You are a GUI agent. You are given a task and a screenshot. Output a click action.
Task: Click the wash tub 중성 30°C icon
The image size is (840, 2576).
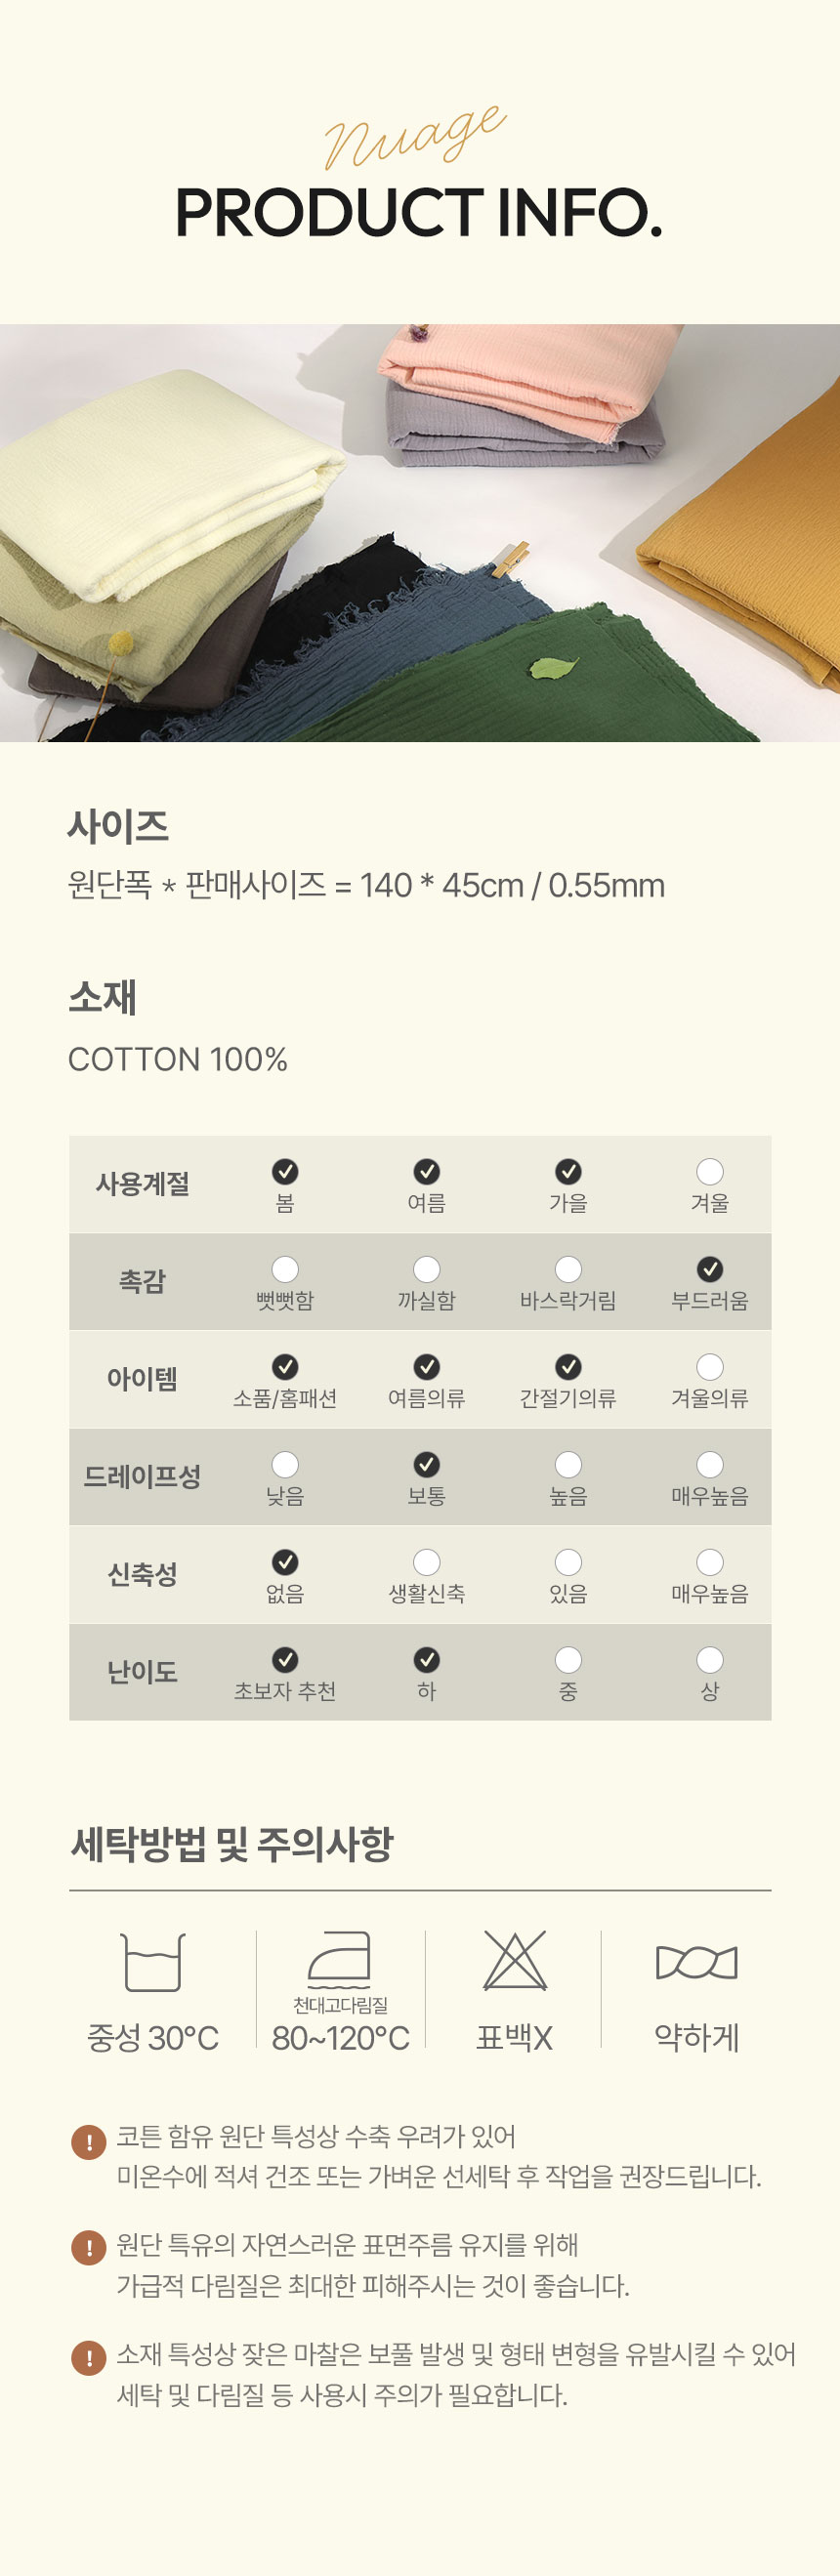pos(152,1962)
